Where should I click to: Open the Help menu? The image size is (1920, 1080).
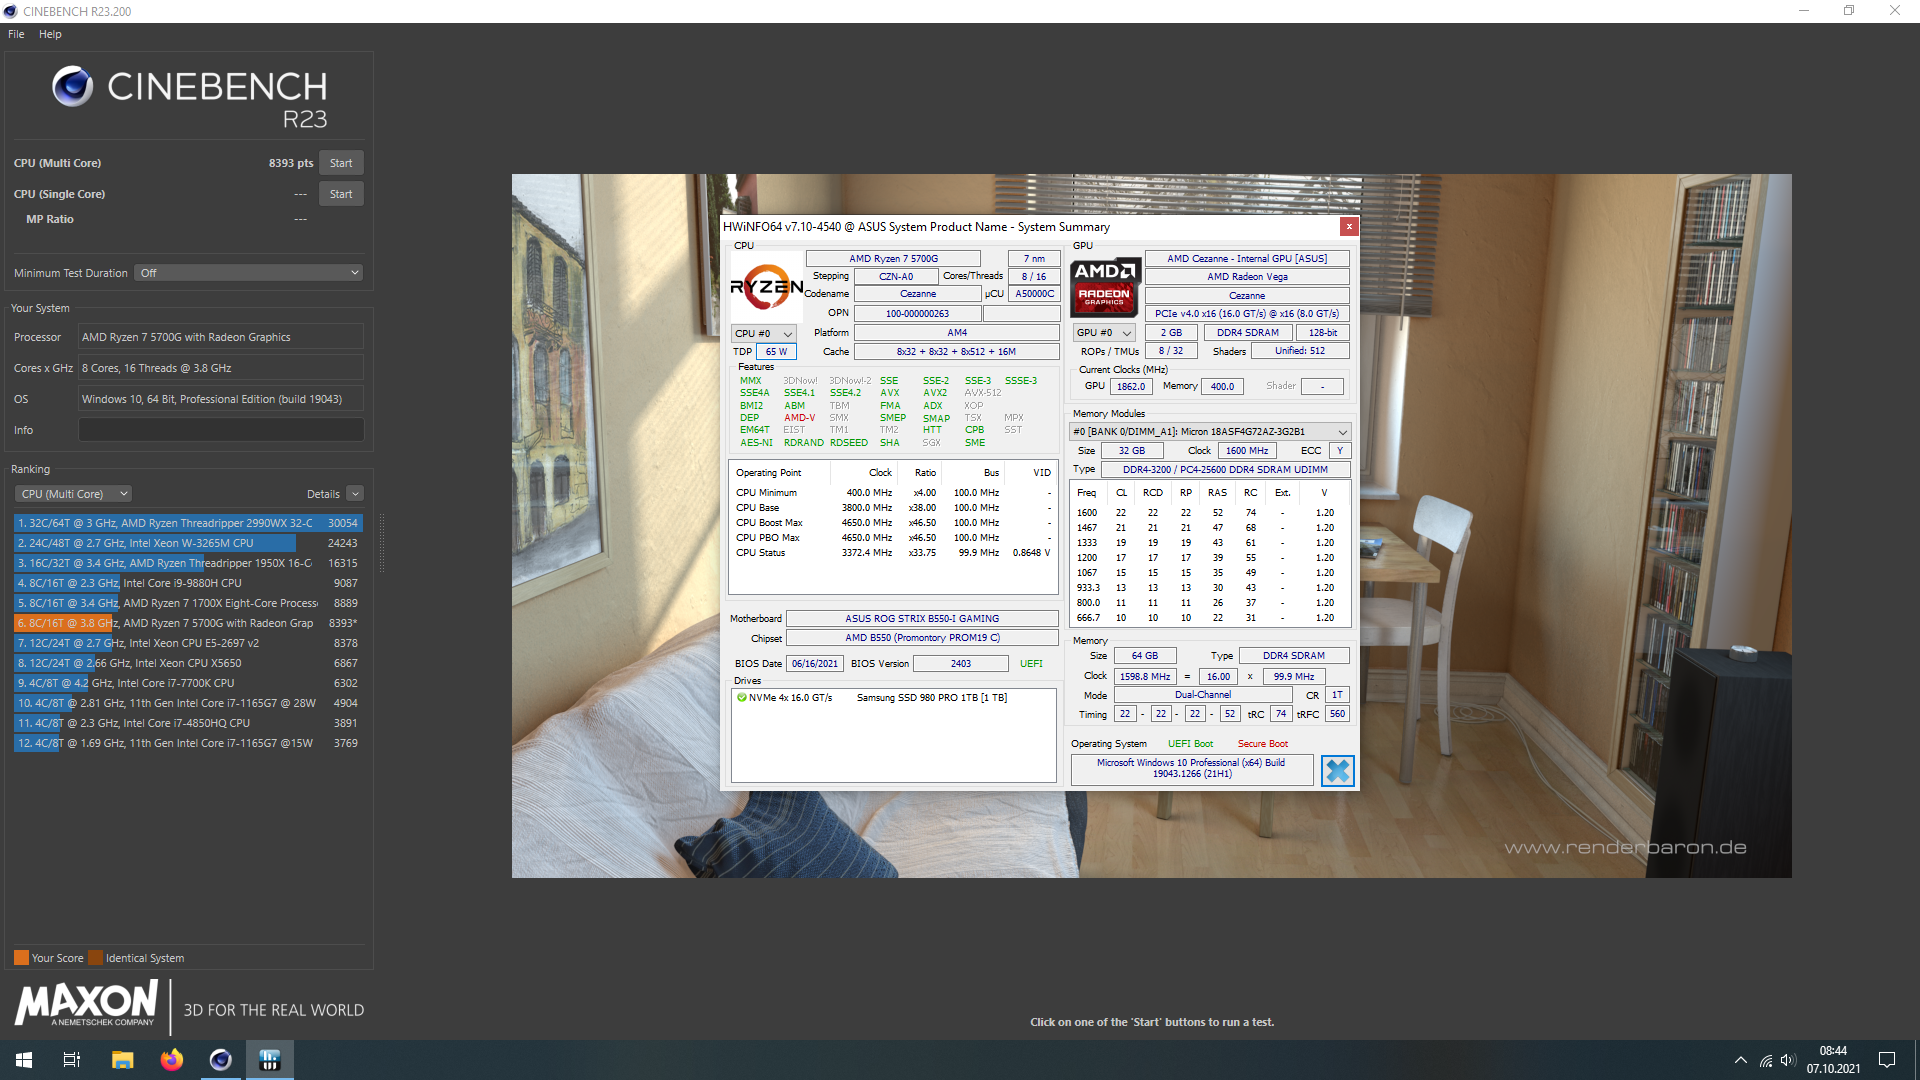coord(50,34)
